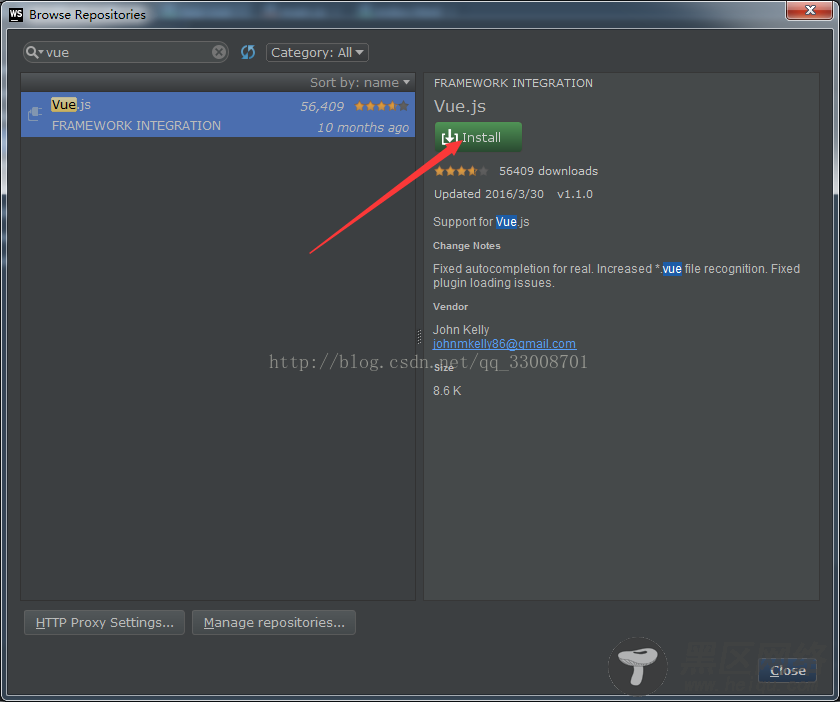This screenshot has width=840, height=702.
Task: Click 'Updated 2016/3/30' text
Action: tap(489, 194)
